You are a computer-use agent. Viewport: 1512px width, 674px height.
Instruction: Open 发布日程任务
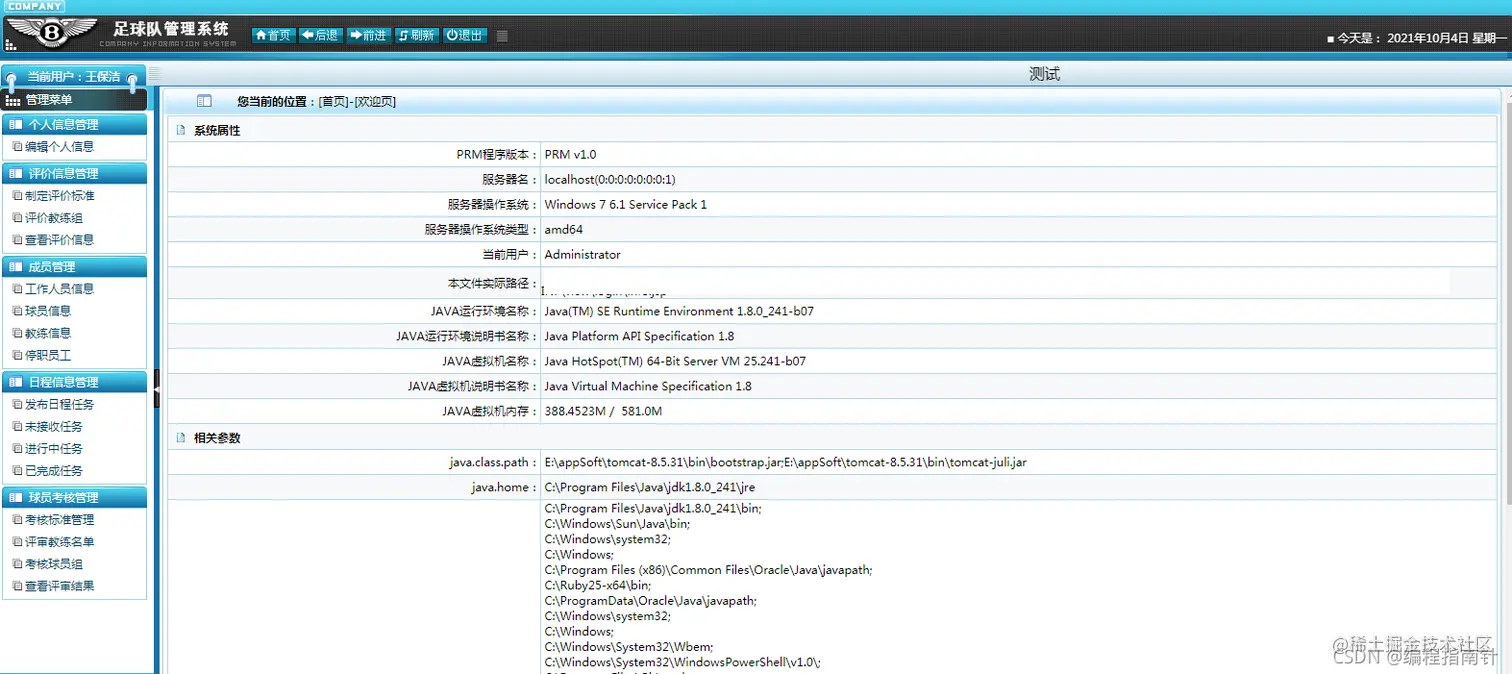[x=59, y=404]
